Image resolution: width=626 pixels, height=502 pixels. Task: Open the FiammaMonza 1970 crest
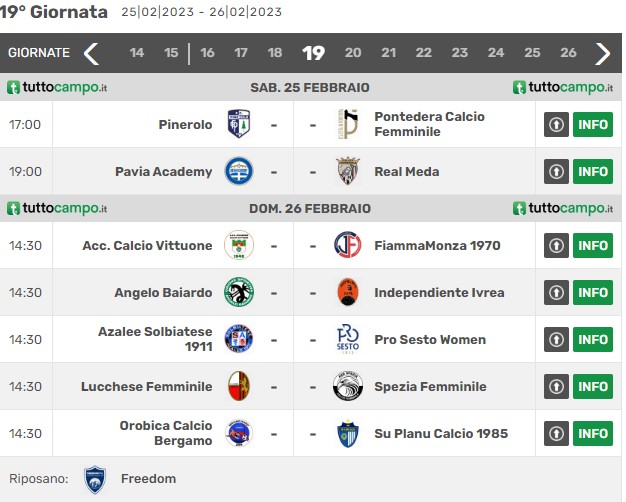point(348,245)
